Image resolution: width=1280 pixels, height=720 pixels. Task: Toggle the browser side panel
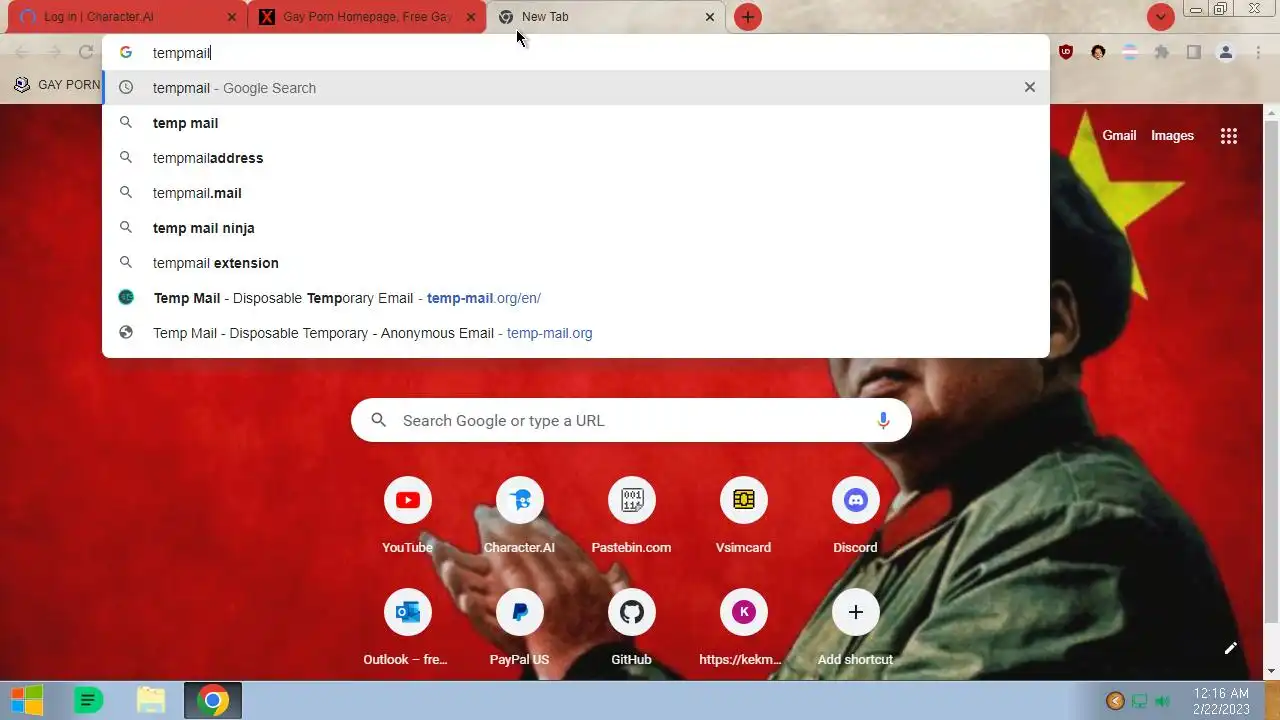pyautogui.click(x=1194, y=52)
